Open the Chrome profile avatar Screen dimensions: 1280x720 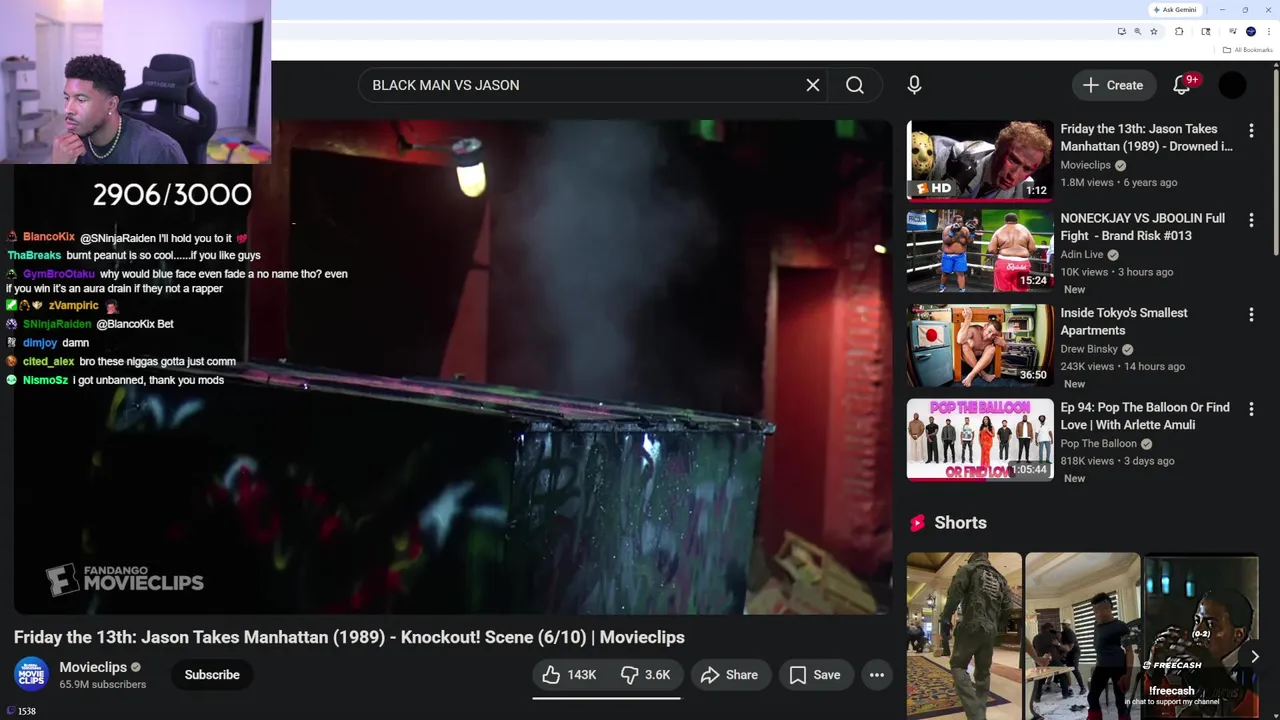click(x=1250, y=31)
